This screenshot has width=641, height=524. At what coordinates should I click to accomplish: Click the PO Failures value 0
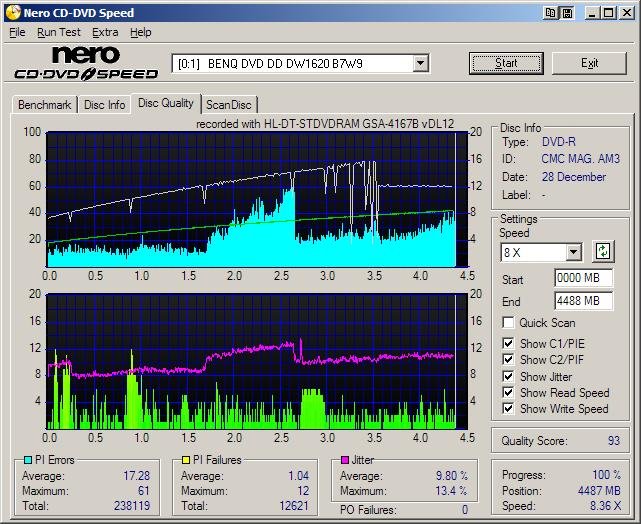click(465, 510)
